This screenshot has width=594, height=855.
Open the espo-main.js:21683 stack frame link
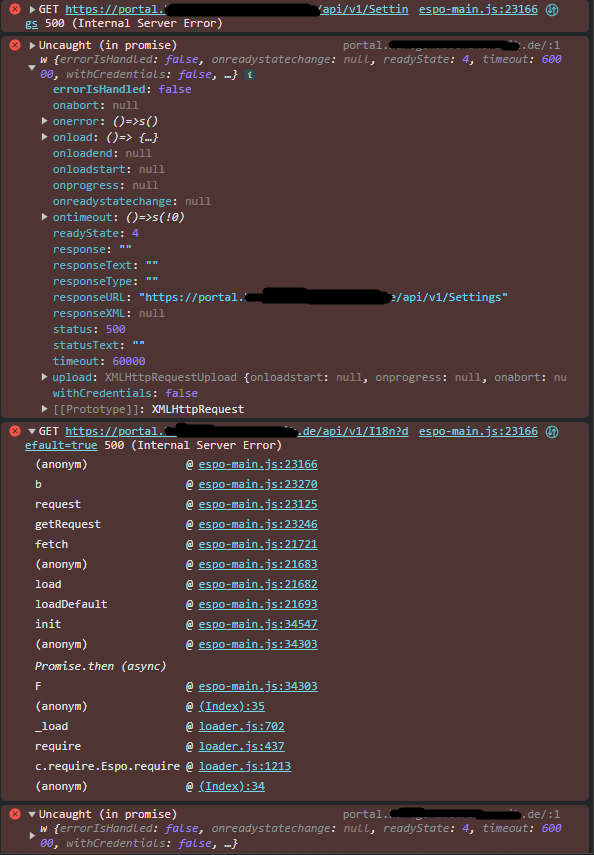pyautogui.click(x=258, y=564)
